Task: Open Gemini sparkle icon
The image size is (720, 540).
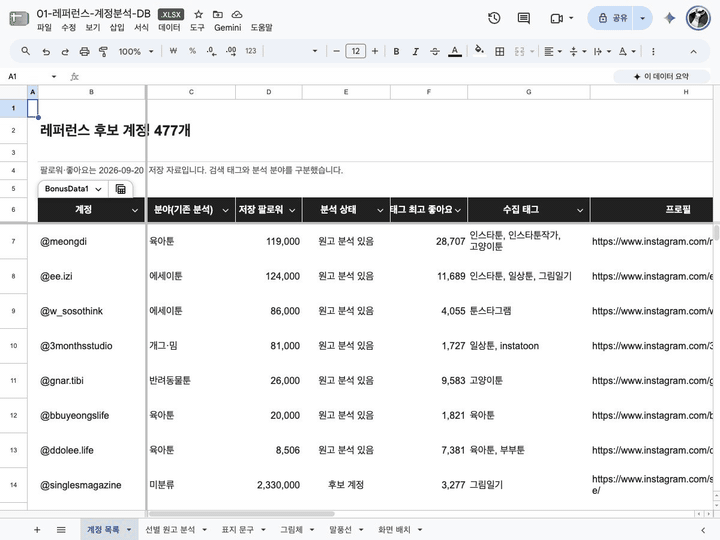Action: point(669,18)
